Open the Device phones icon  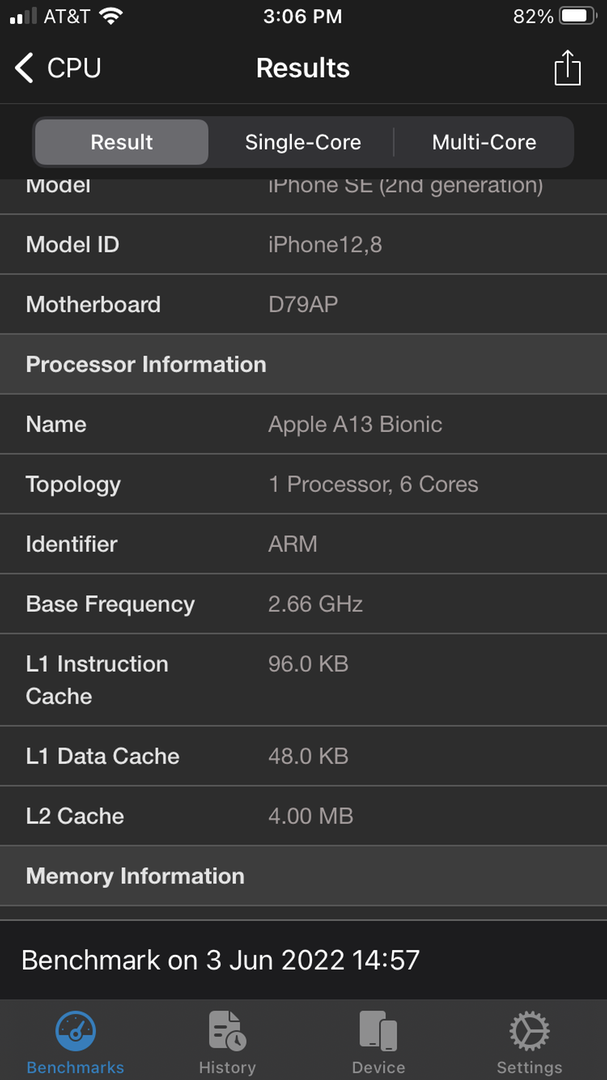coord(378,1030)
